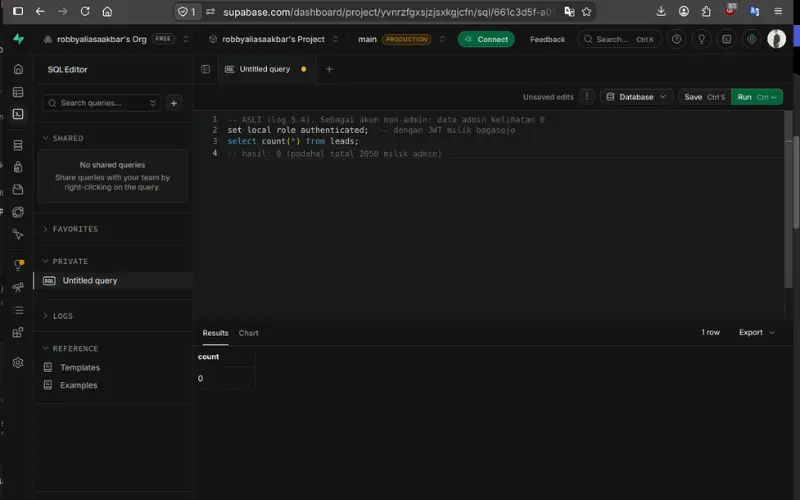Run the query with Run button
Viewport: 800px width, 500px height.
757,96
